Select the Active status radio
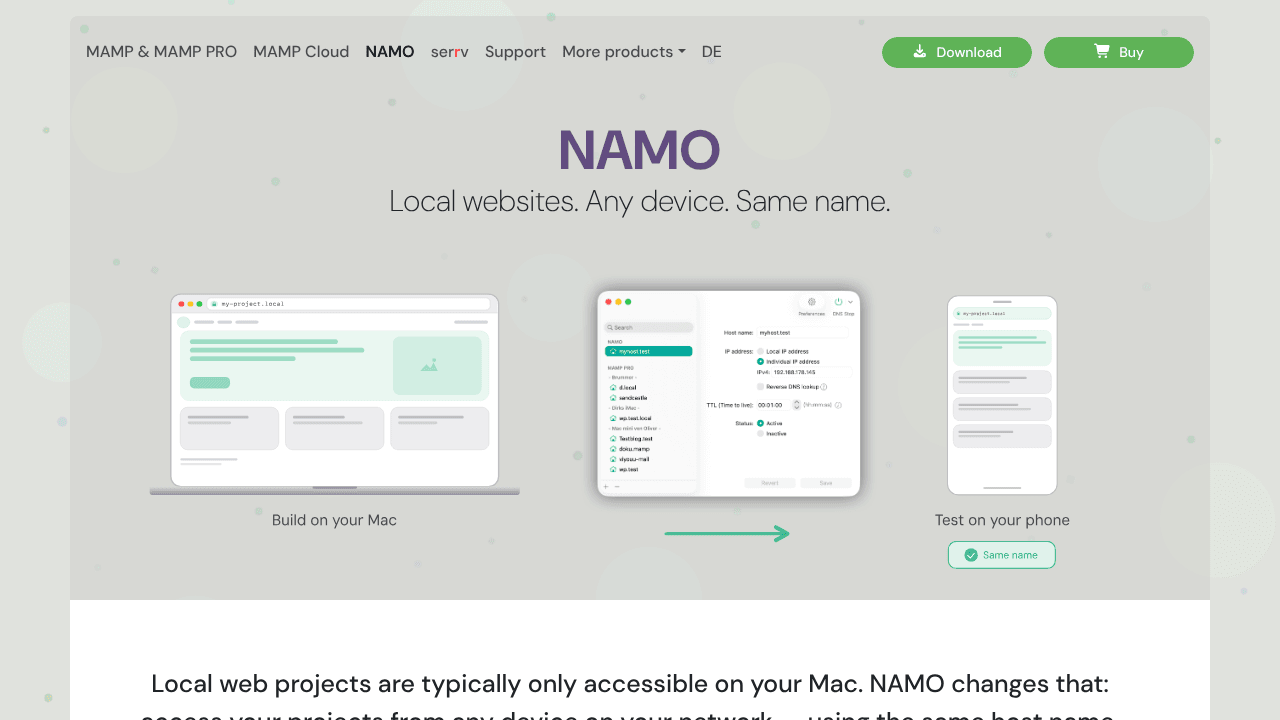The image size is (1280, 720). [x=760, y=423]
